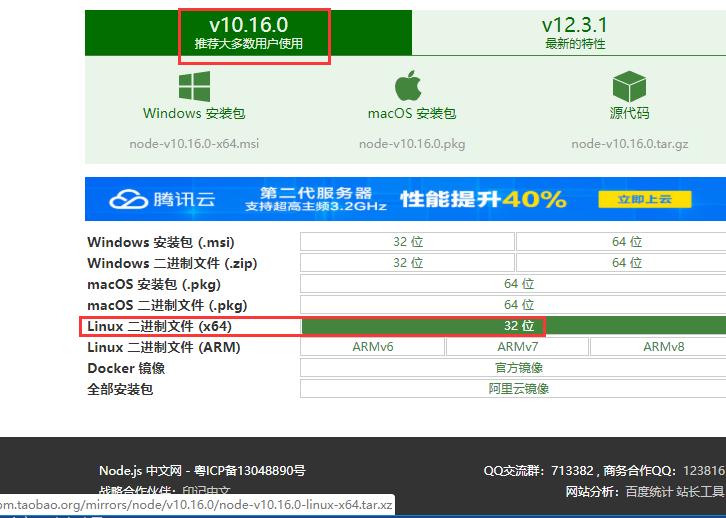Viewport: 726px width, 518px height.
Task: Open the 源代码 download link
Action: 629,113
